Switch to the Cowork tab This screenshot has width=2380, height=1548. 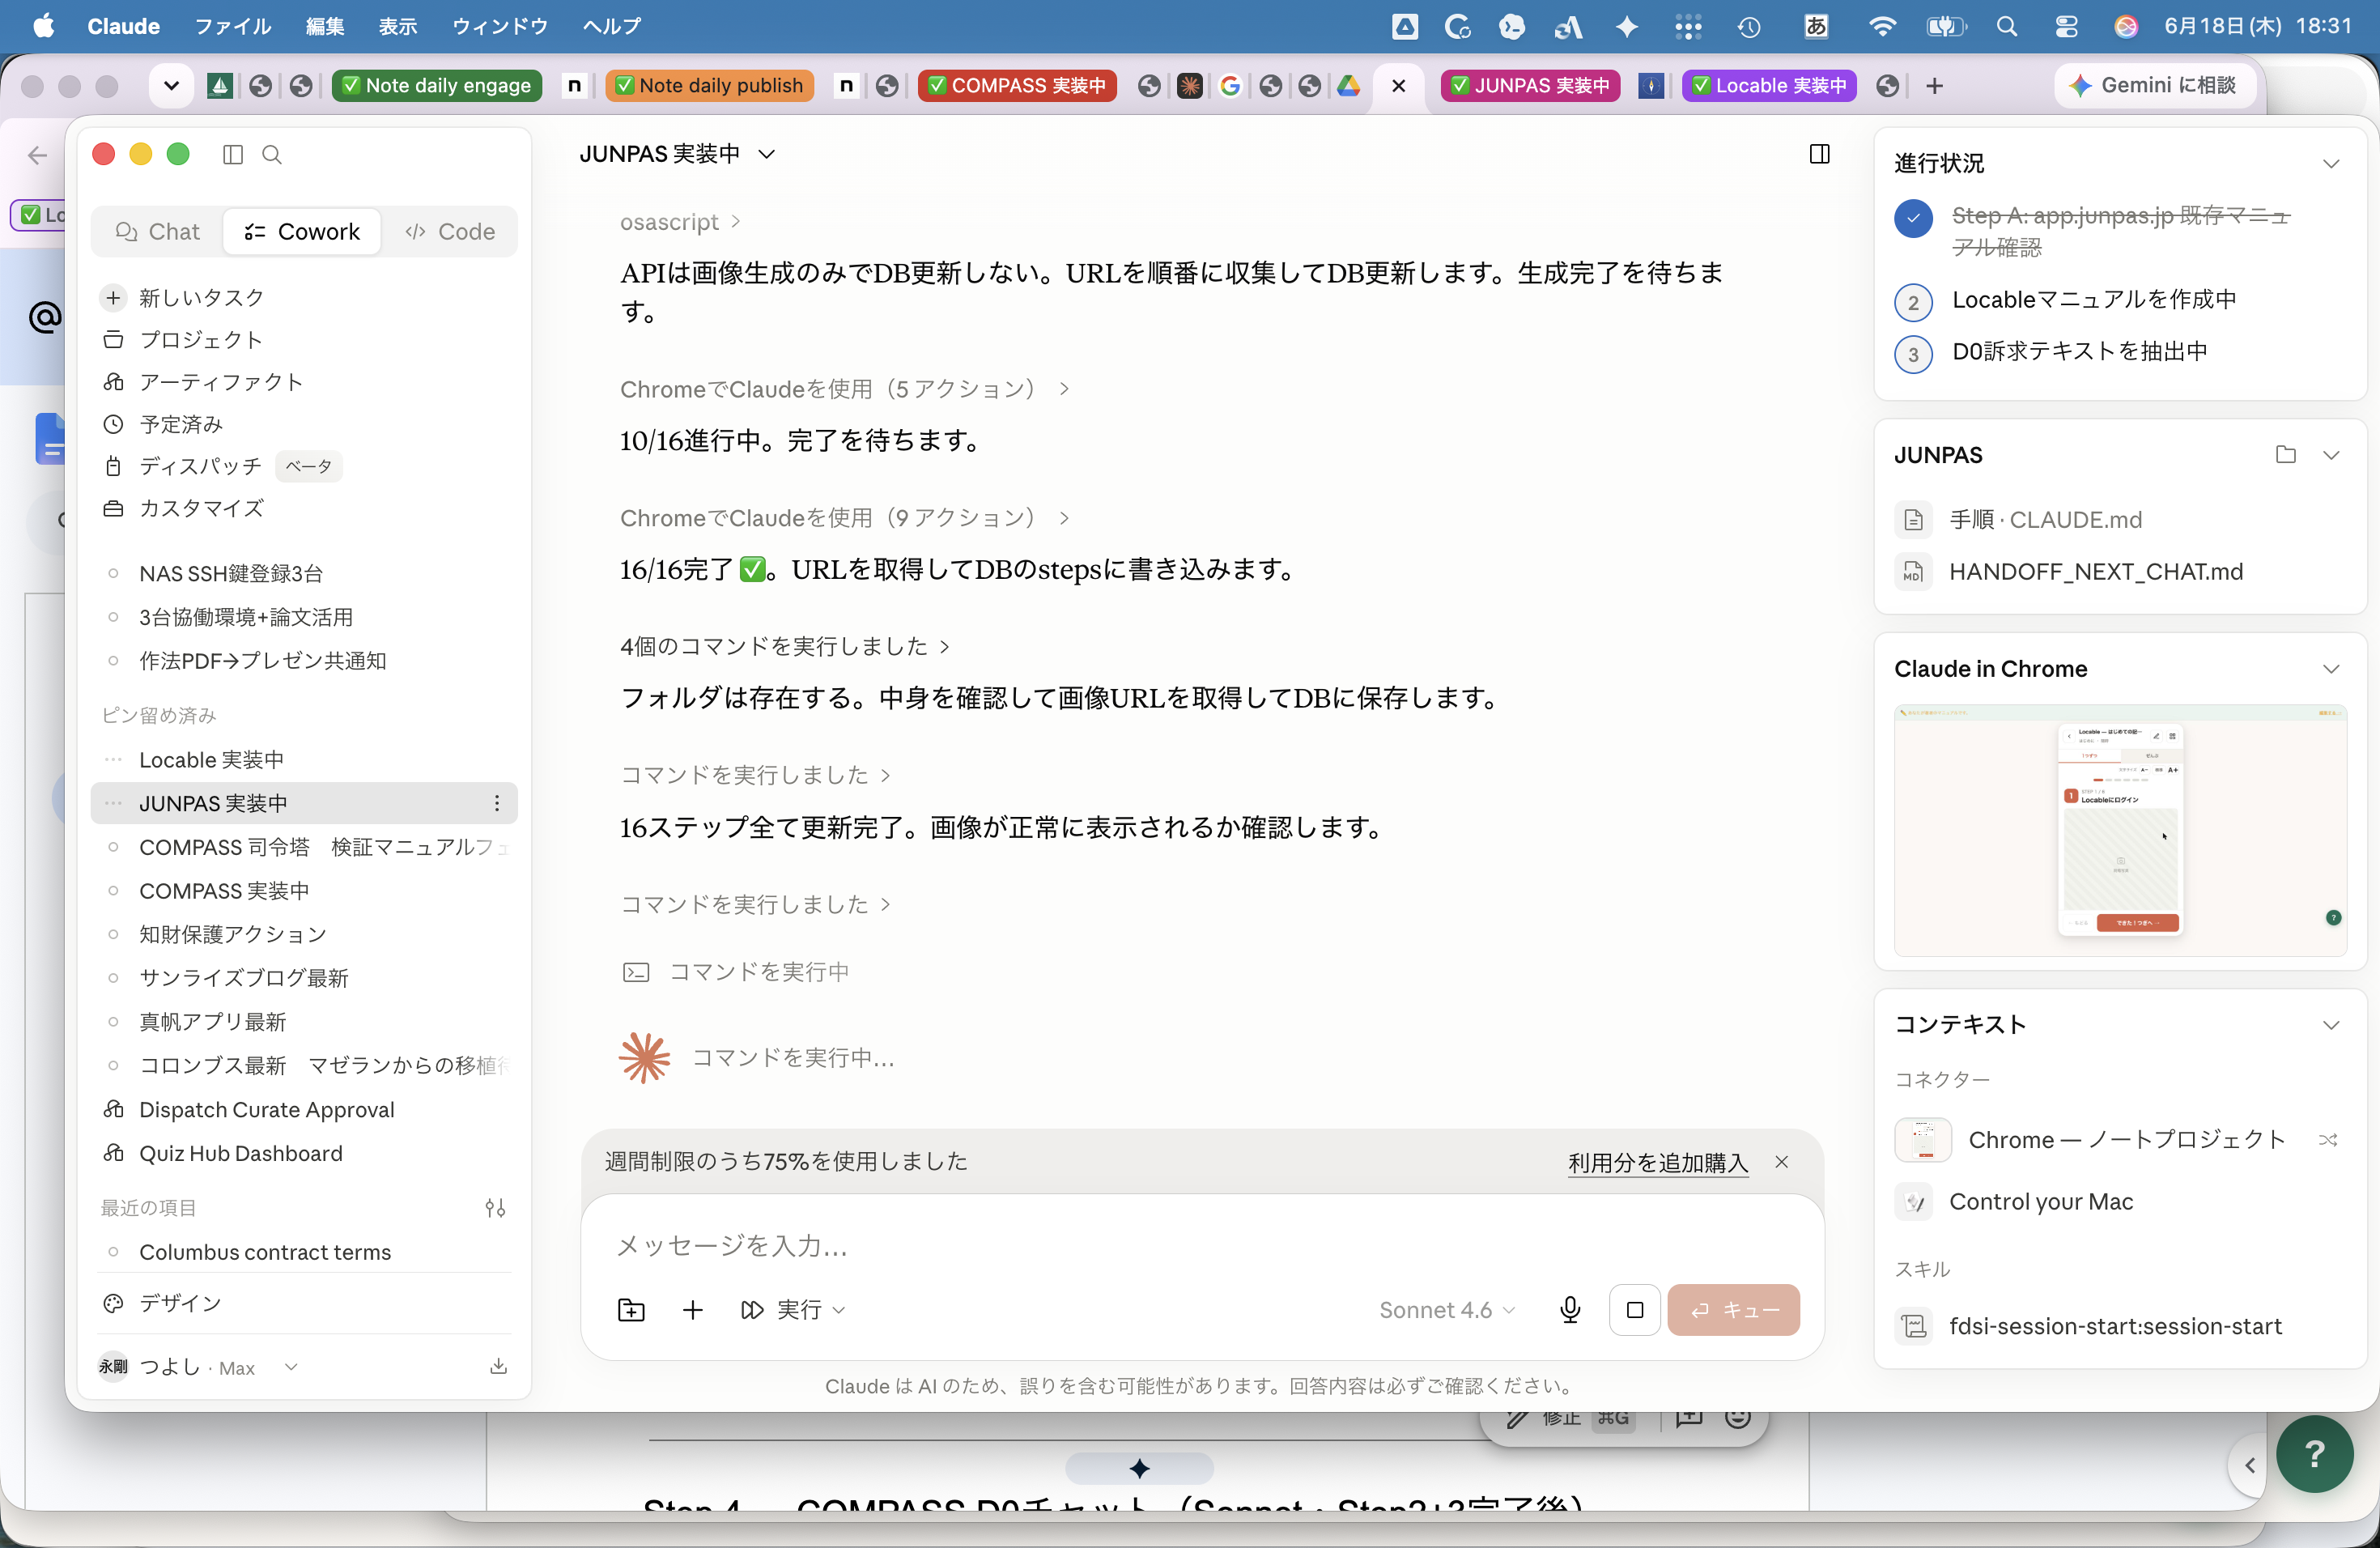pos(302,231)
